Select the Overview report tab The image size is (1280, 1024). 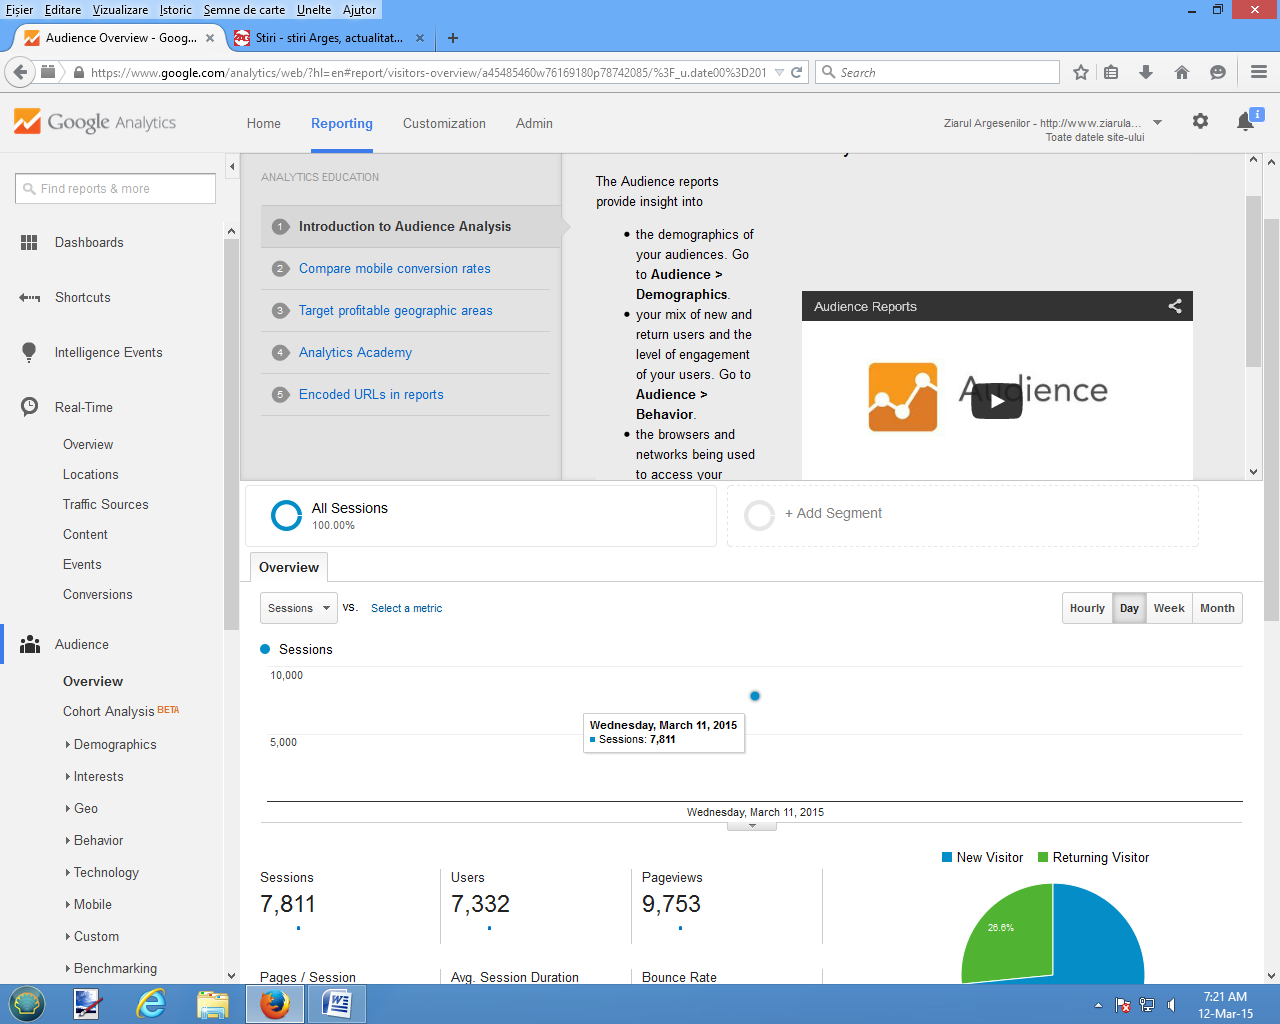[289, 567]
